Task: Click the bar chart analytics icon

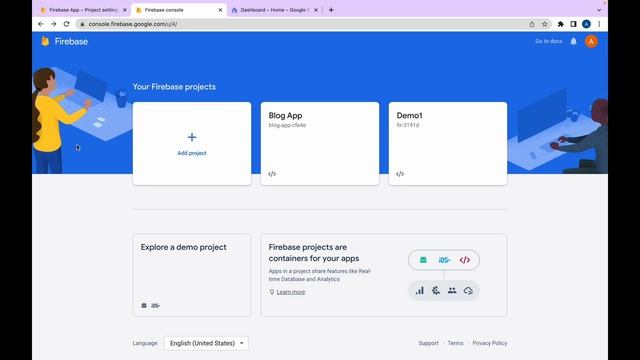Action: [420, 291]
